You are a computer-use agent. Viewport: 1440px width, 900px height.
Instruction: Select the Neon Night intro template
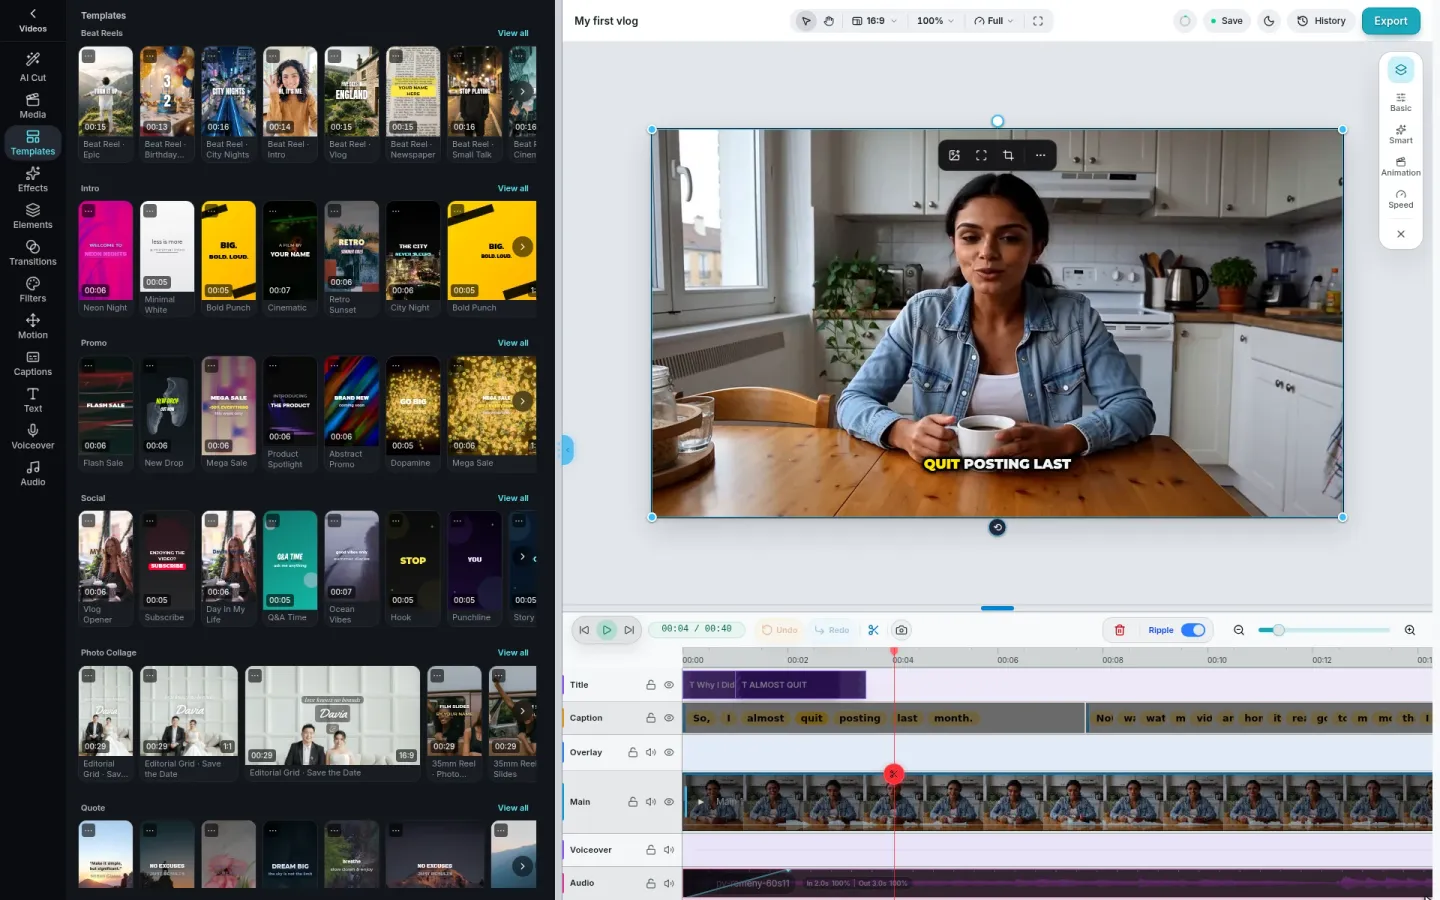(105, 258)
